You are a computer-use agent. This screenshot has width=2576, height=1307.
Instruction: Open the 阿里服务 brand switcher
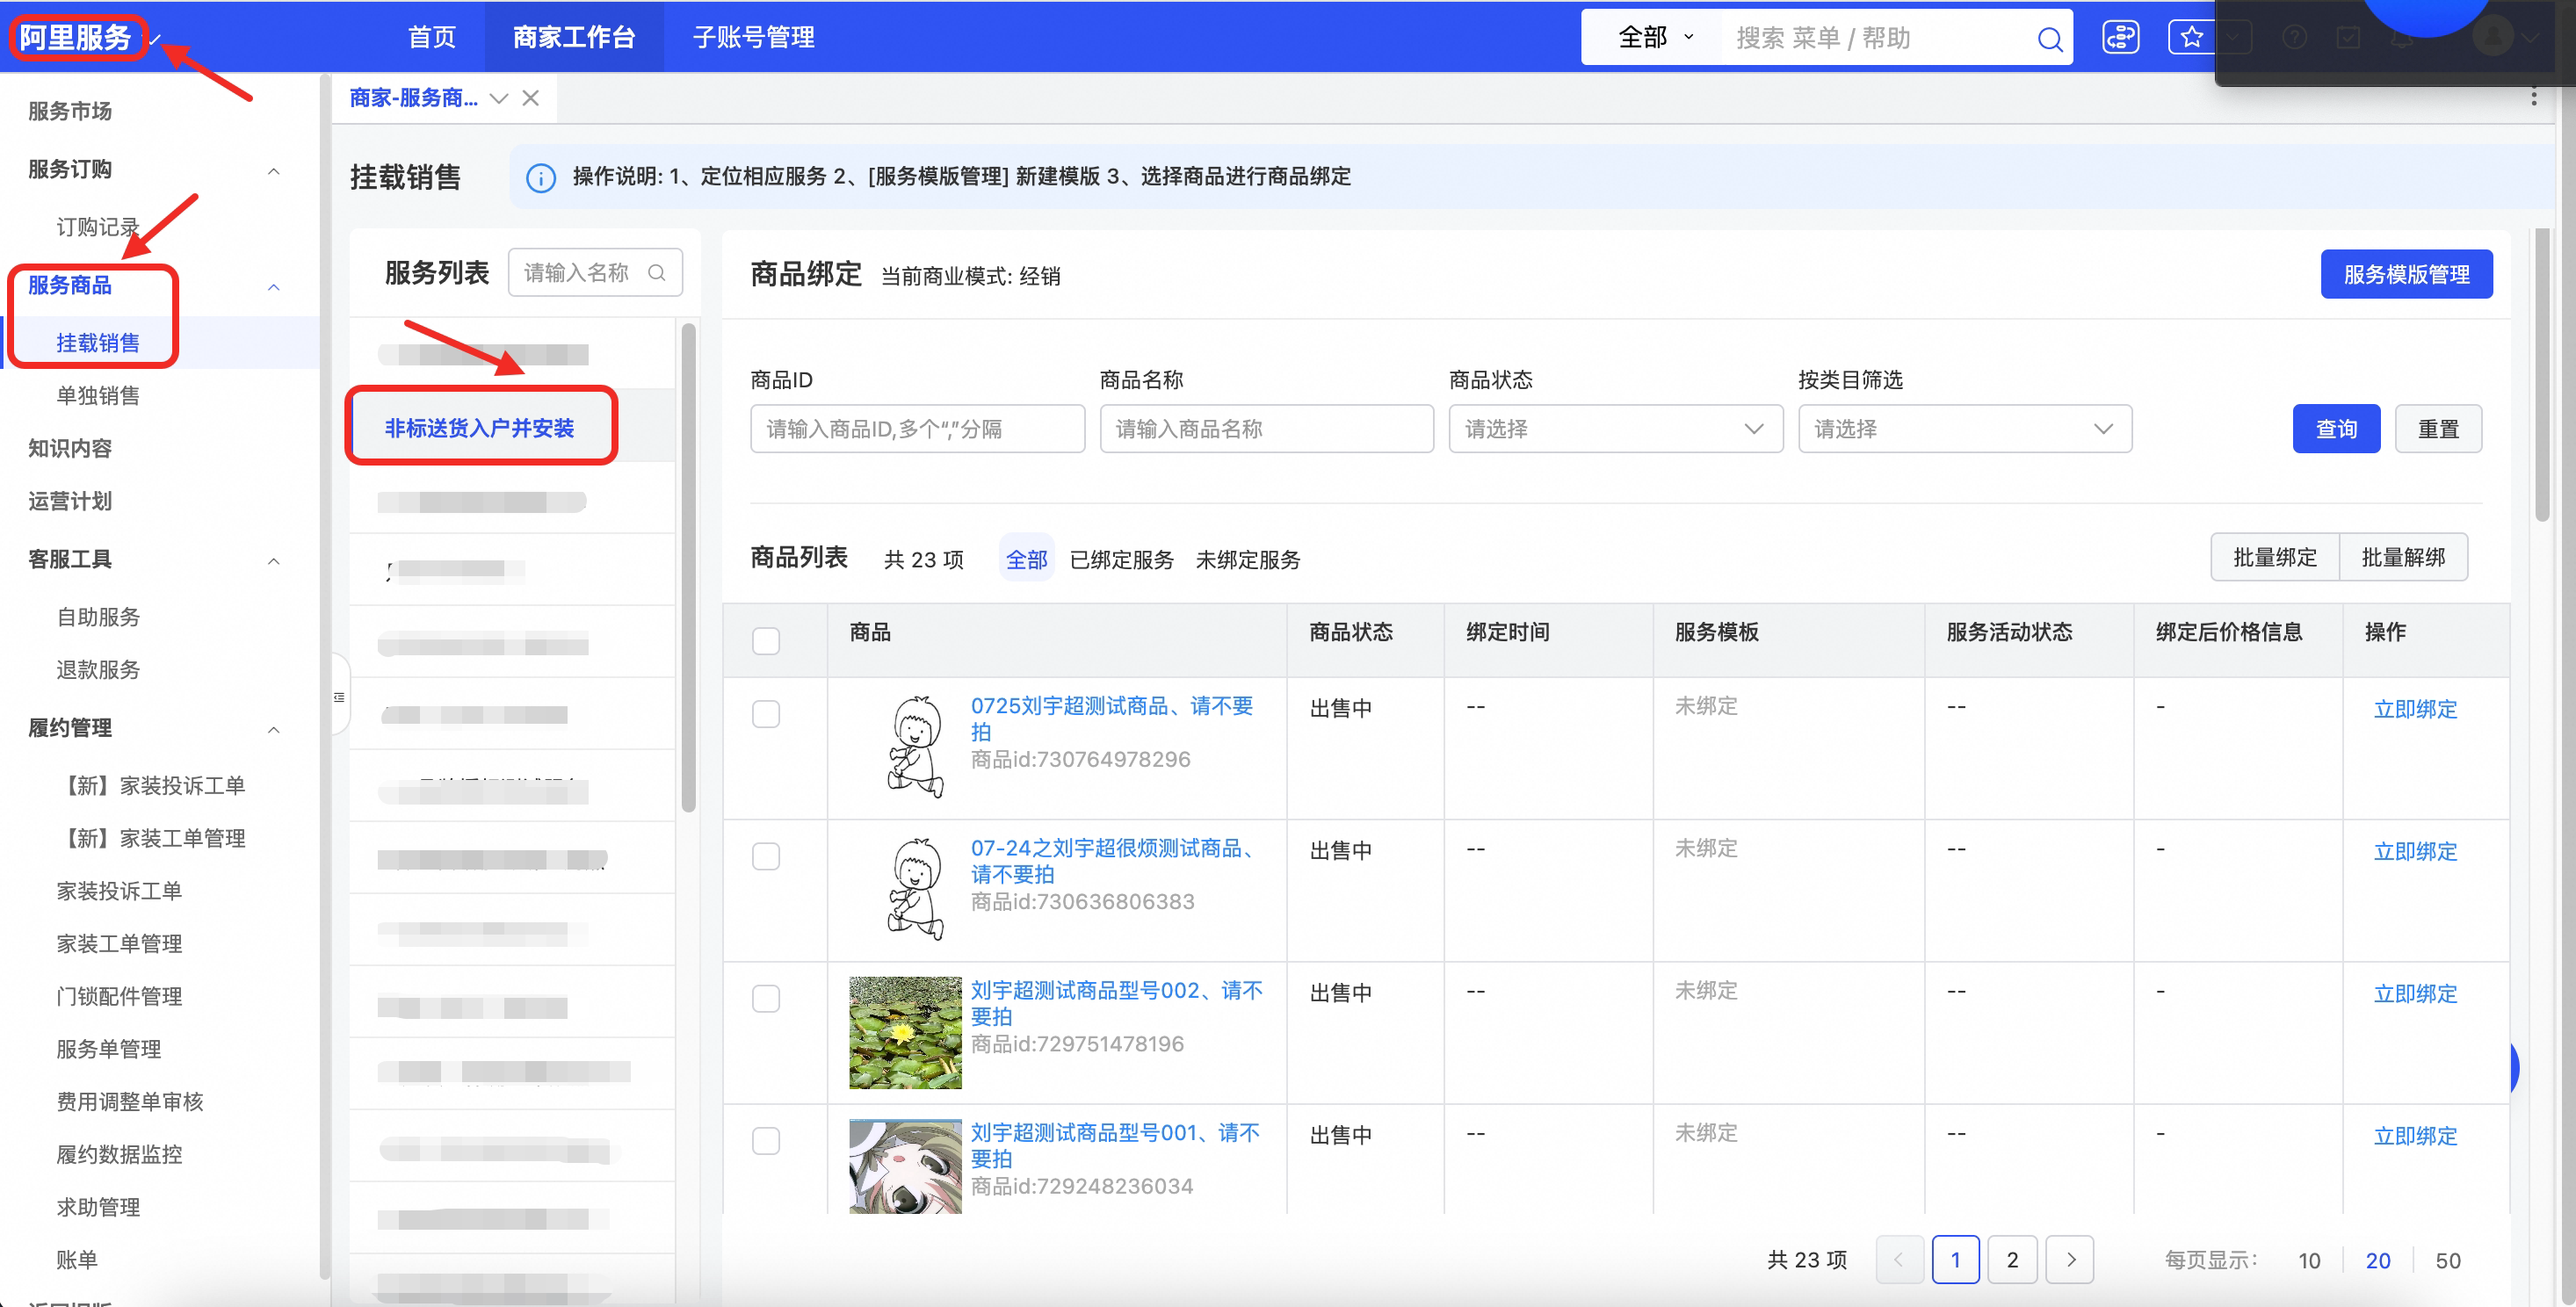(x=88, y=38)
